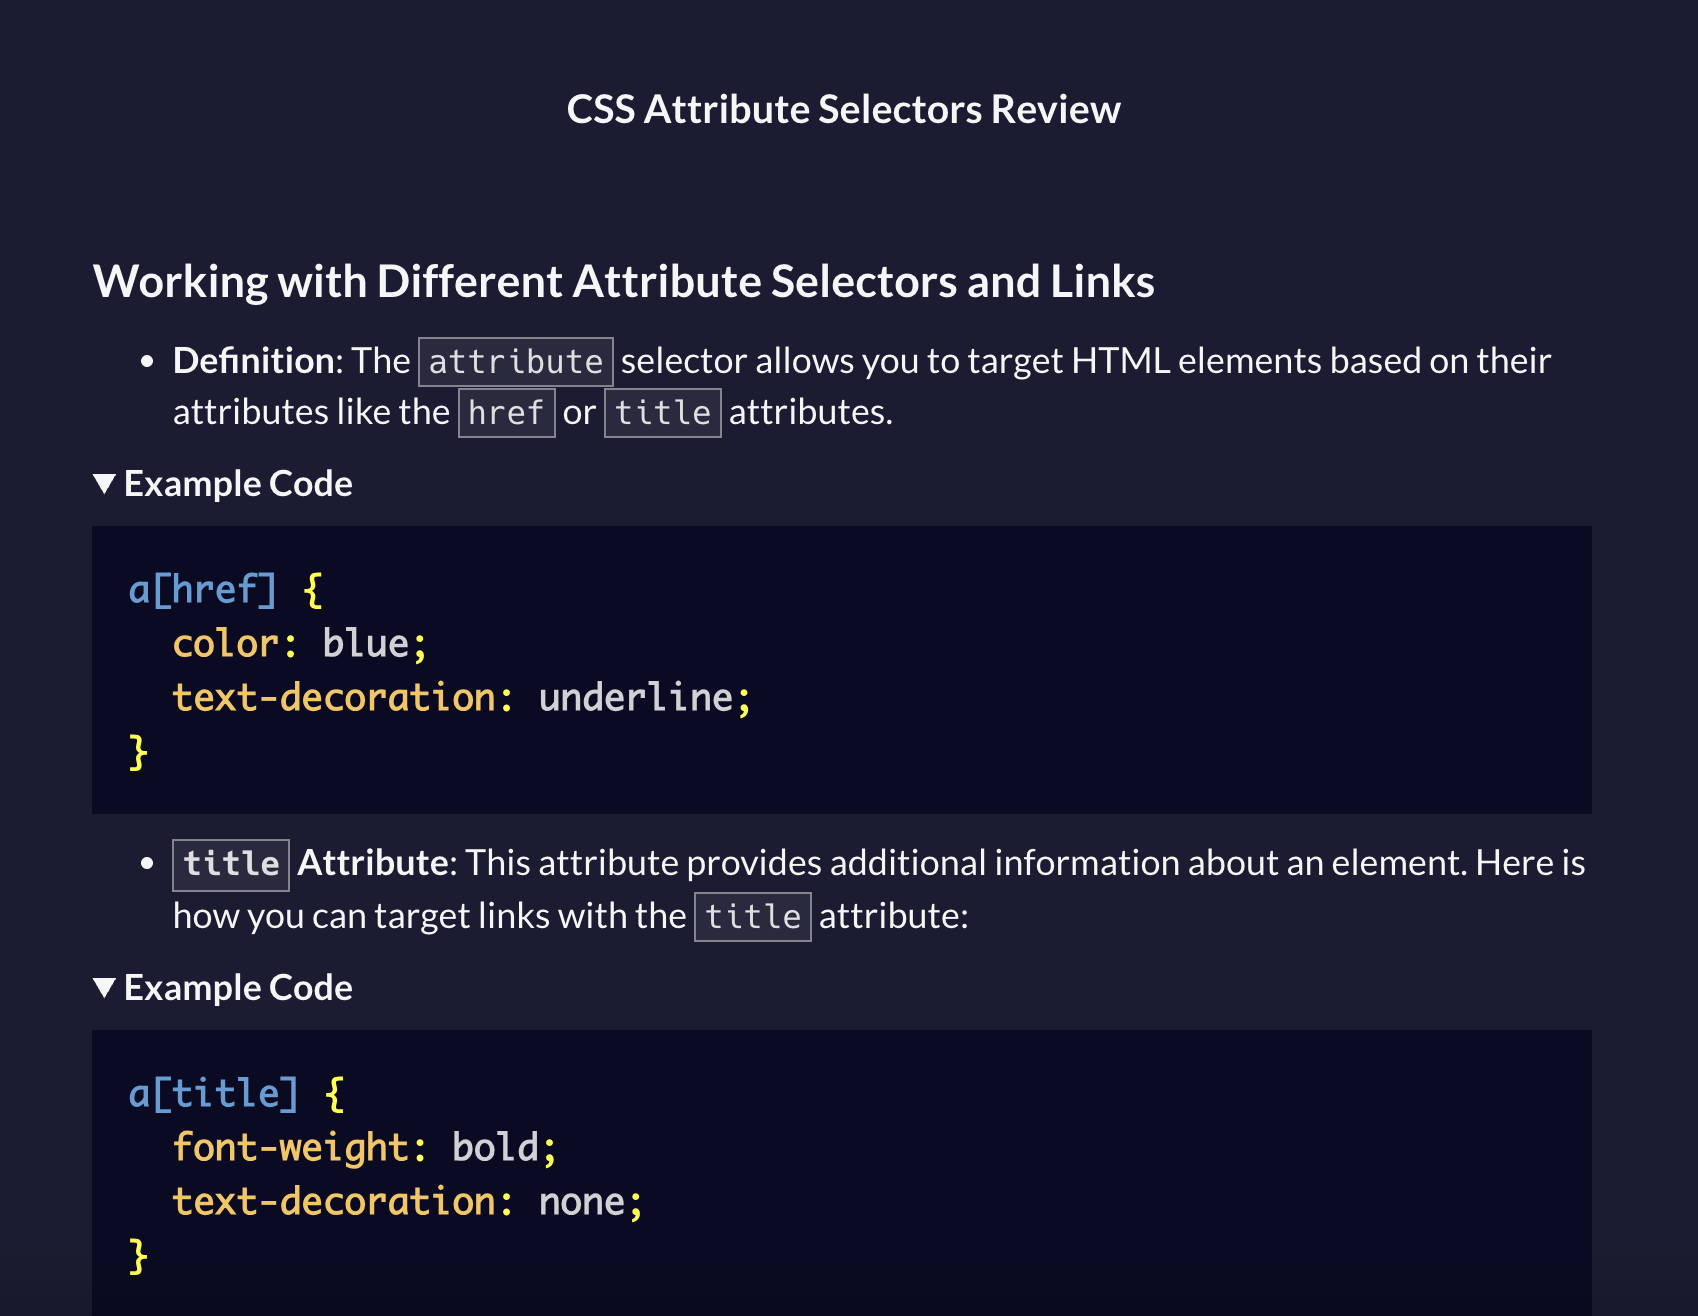Click the a[title] selector in the code block

pyautogui.click(x=213, y=1094)
